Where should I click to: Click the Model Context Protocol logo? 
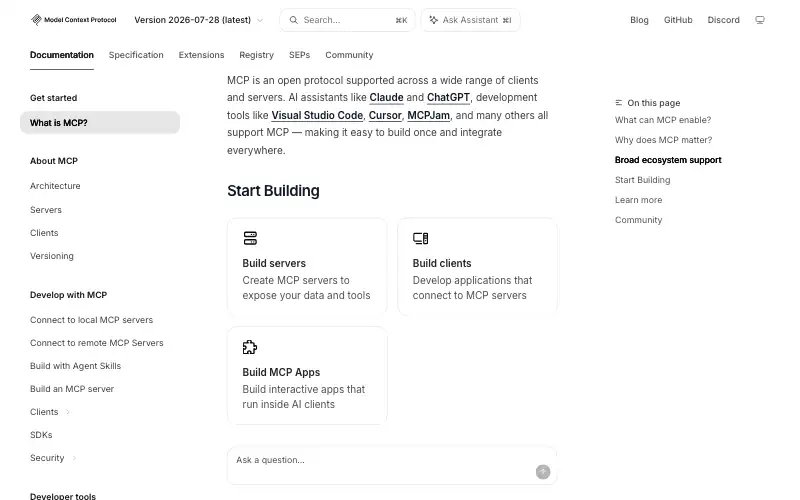coord(73,20)
